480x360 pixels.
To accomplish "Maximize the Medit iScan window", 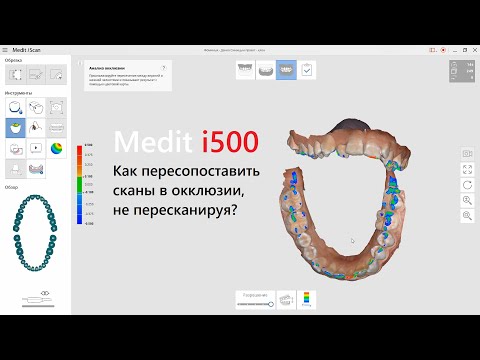I will point(465,50).
